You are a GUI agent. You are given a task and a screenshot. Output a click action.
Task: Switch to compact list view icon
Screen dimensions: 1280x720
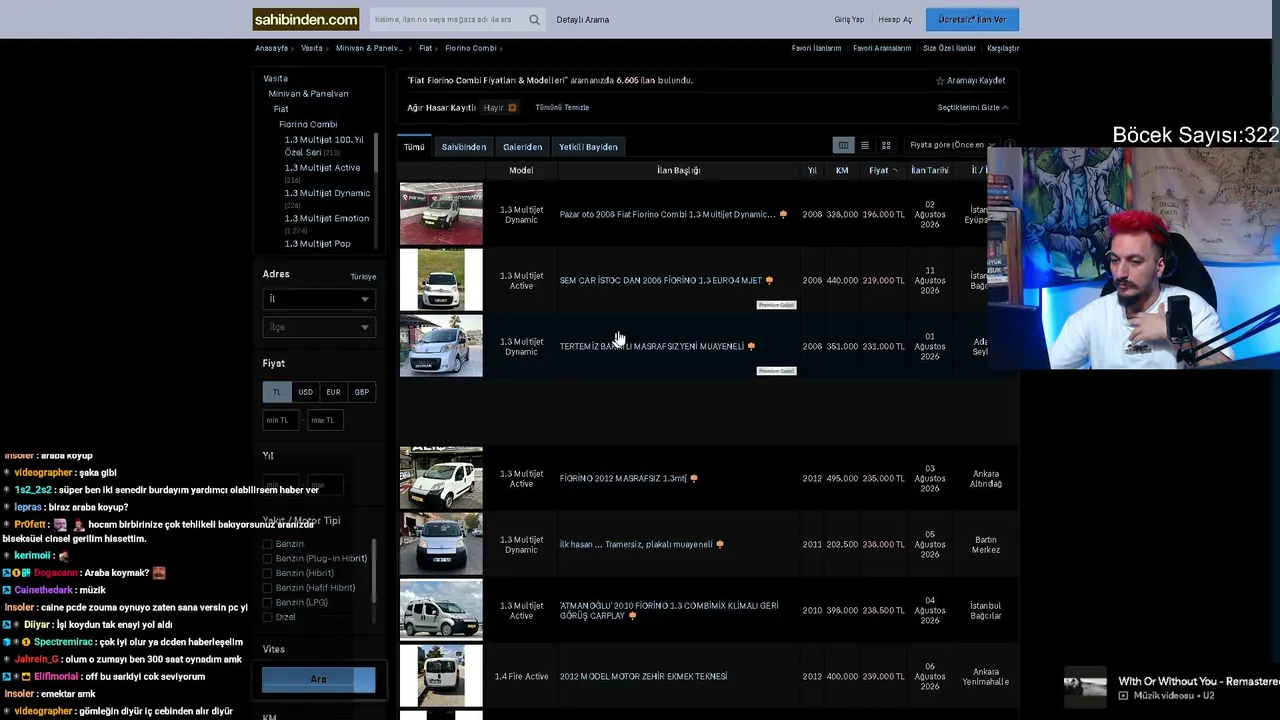click(x=865, y=146)
